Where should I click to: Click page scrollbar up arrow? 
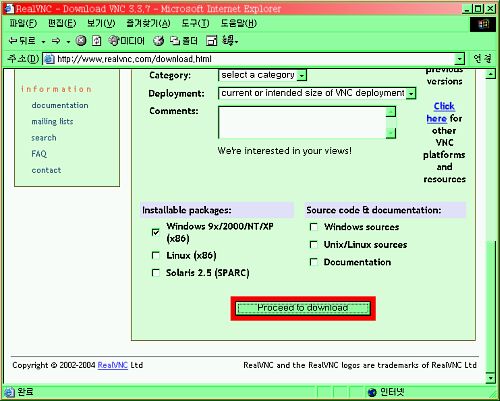tap(490, 74)
